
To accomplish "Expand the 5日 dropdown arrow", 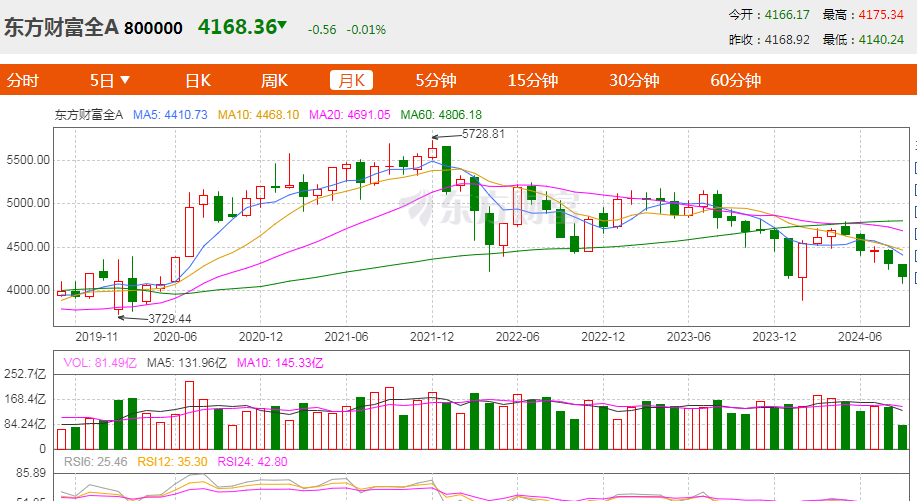I will (125, 80).
